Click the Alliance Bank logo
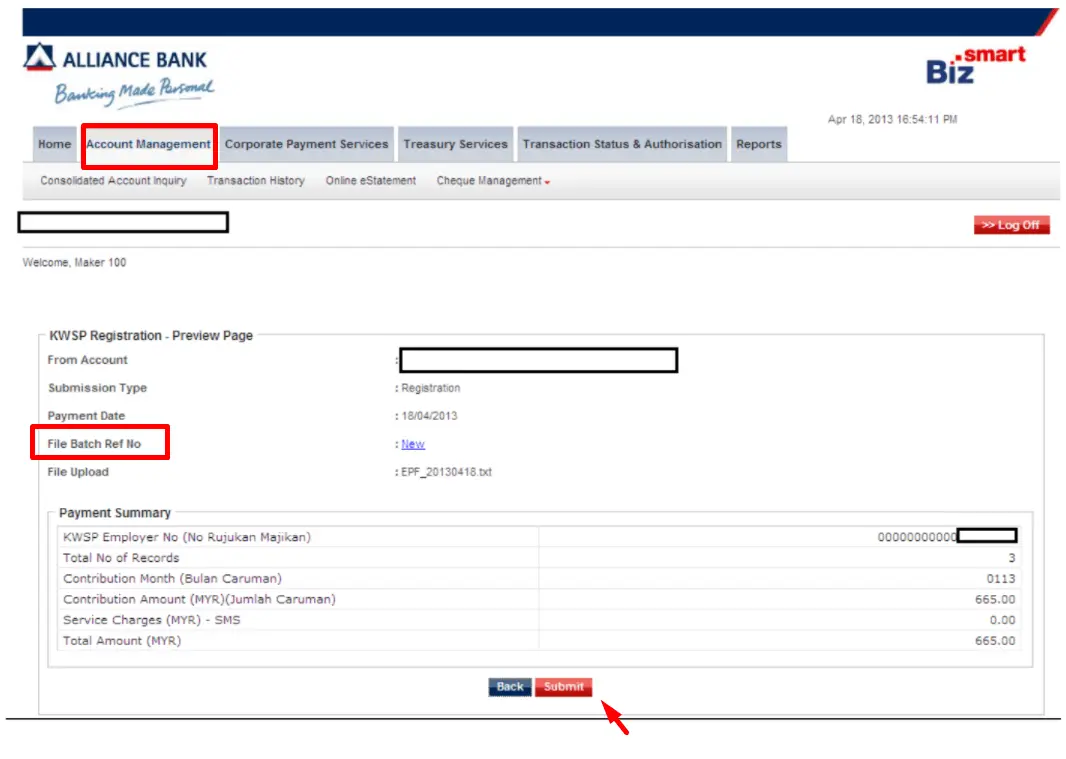The height and width of the screenshot is (759, 1066). [x=119, y=75]
